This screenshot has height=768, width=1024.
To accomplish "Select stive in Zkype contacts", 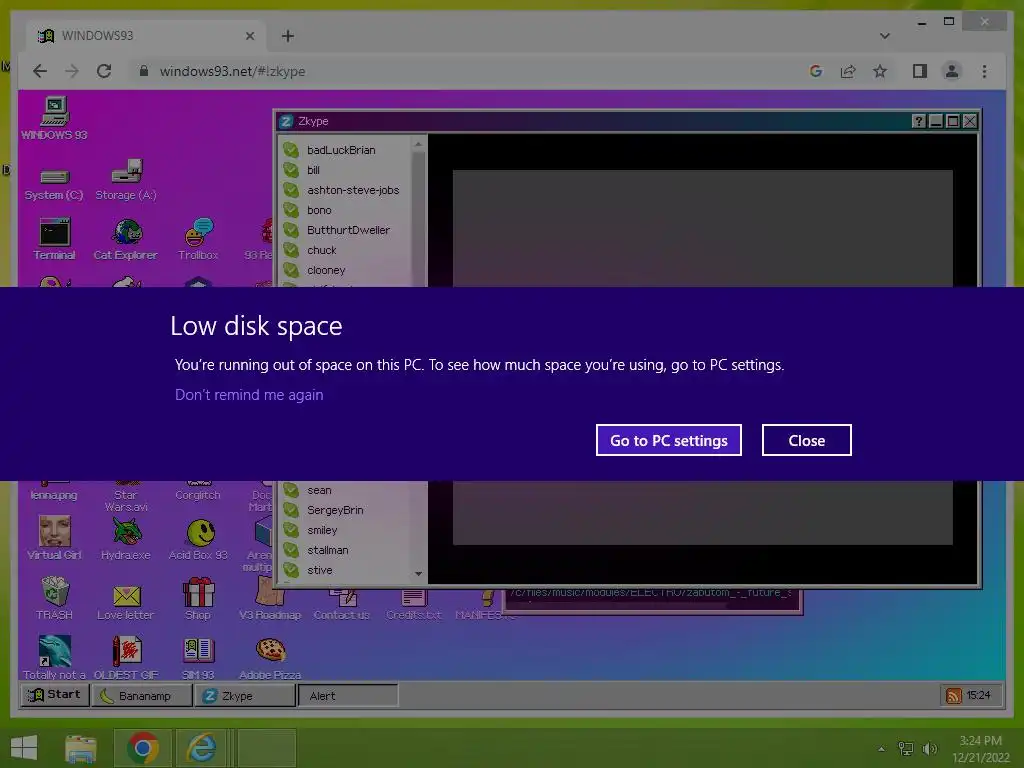I will [x=345, y=570].
